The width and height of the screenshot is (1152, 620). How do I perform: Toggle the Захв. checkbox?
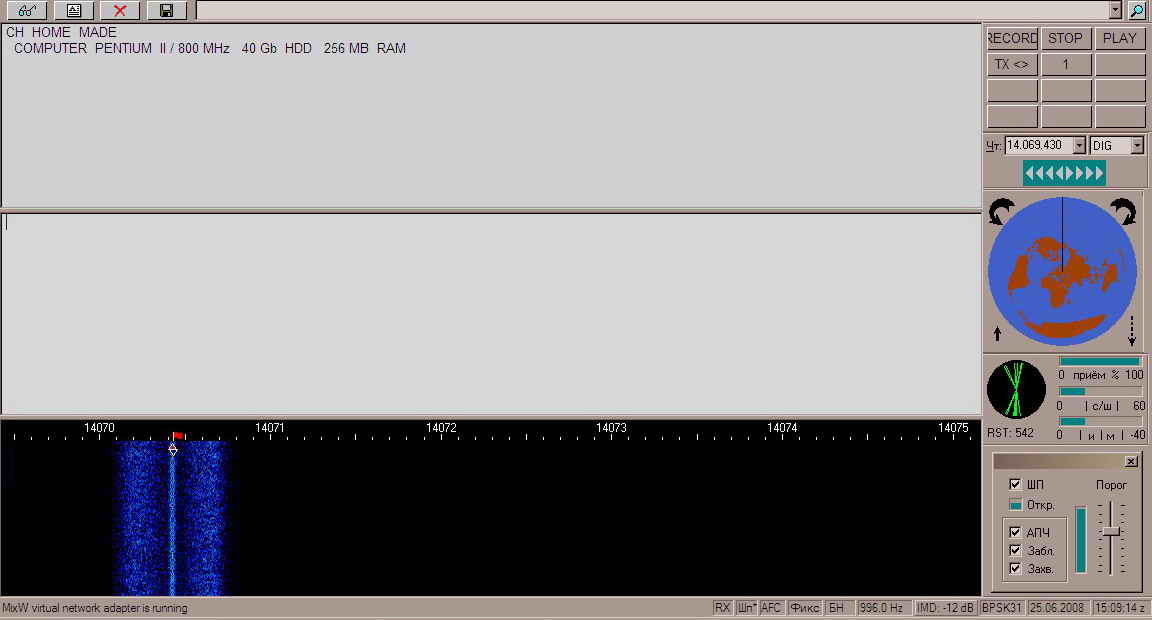pos(1015,569)
